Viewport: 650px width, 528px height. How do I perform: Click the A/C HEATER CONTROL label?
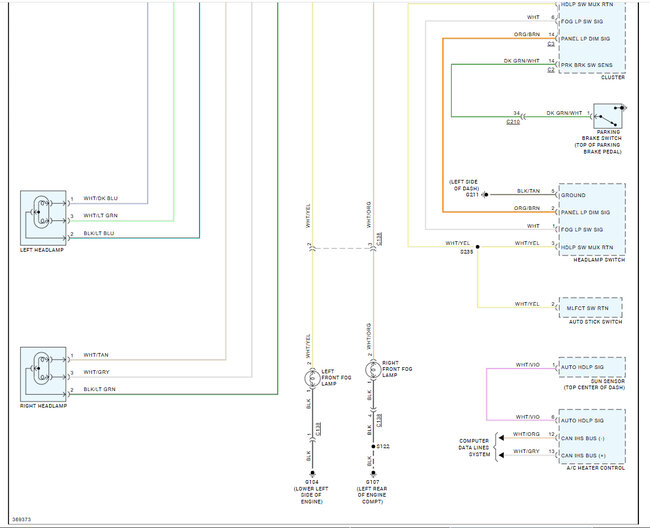596,468
